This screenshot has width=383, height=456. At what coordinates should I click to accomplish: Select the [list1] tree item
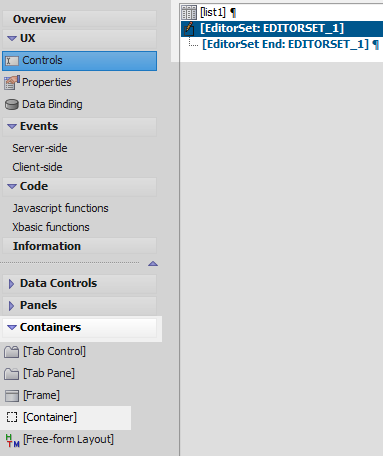tap(213, 13)
